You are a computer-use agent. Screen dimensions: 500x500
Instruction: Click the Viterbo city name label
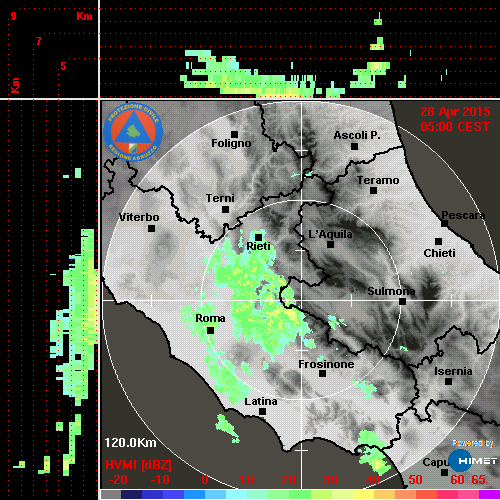(139, 217)
